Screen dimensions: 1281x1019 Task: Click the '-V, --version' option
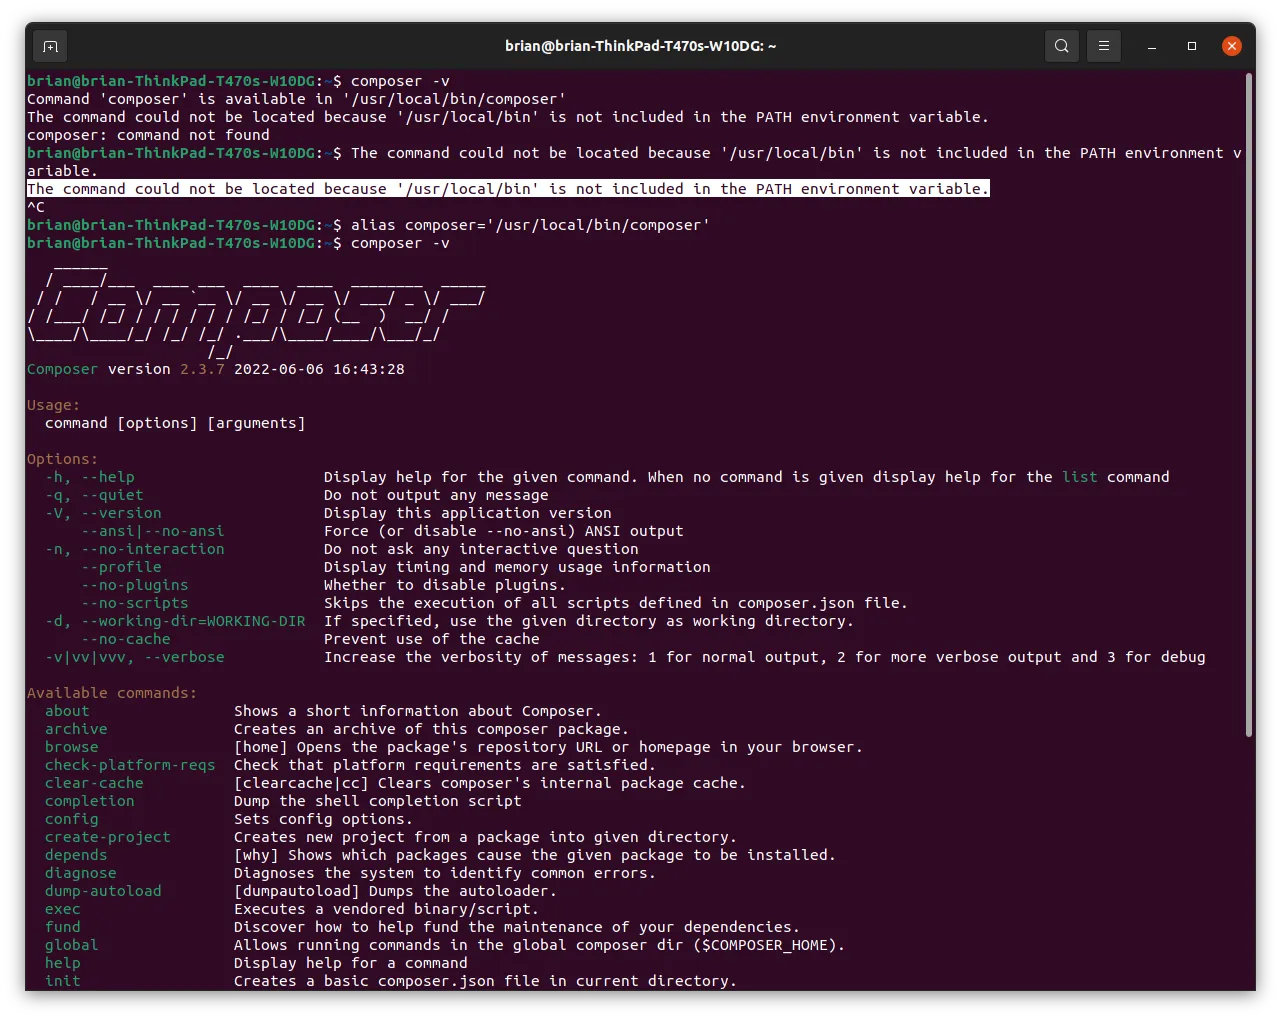point(103,513)
